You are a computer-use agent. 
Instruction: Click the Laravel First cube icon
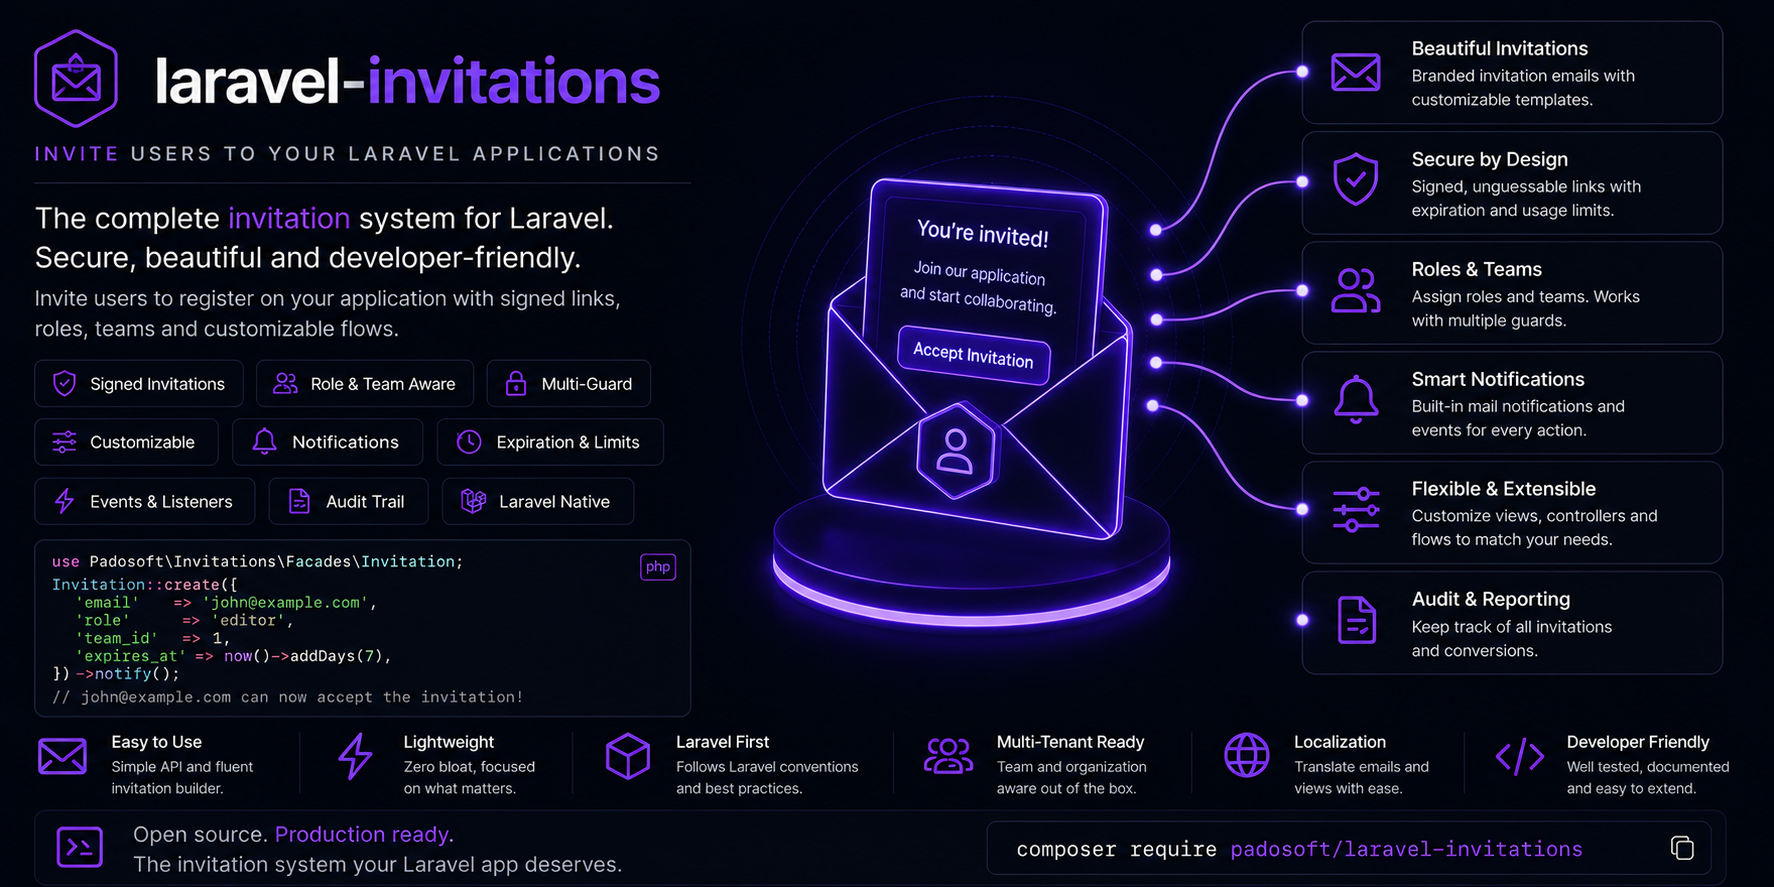pos(628,756)
